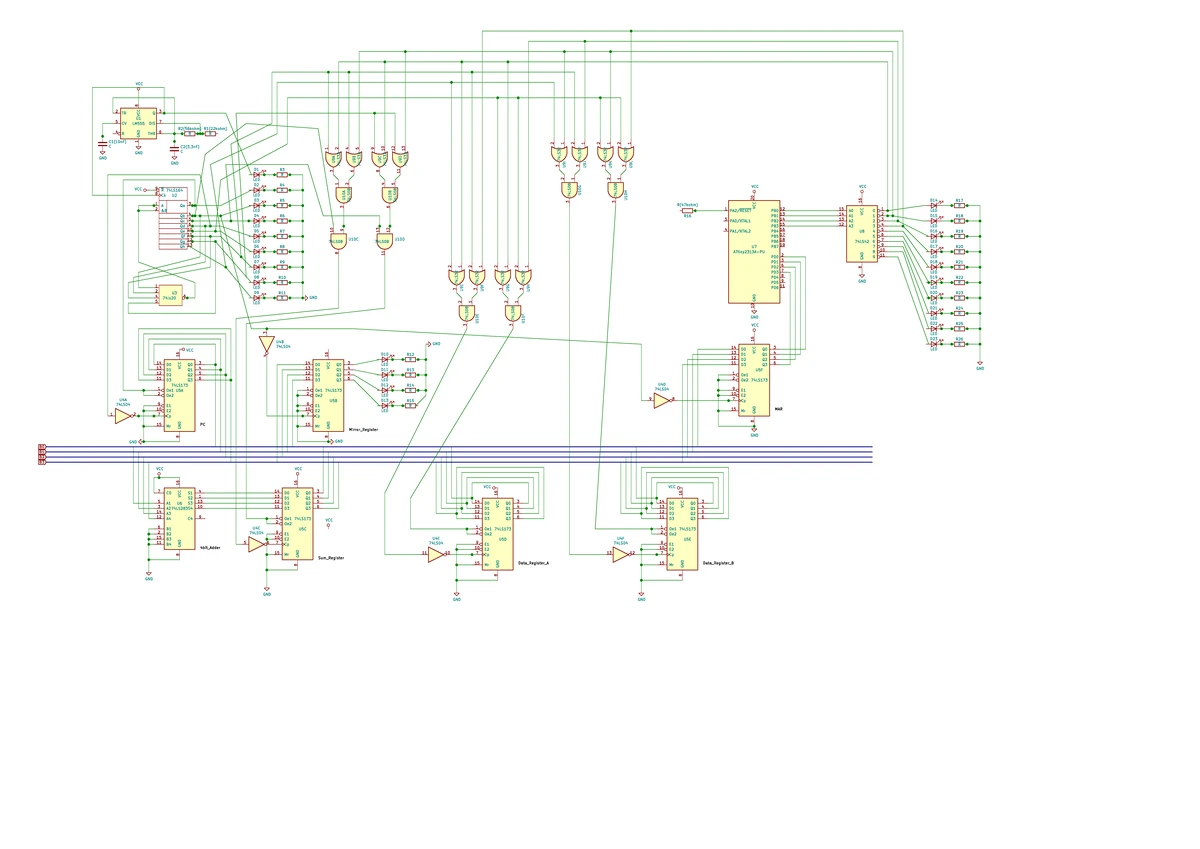Click the Sum_Register label

(331, 557)
